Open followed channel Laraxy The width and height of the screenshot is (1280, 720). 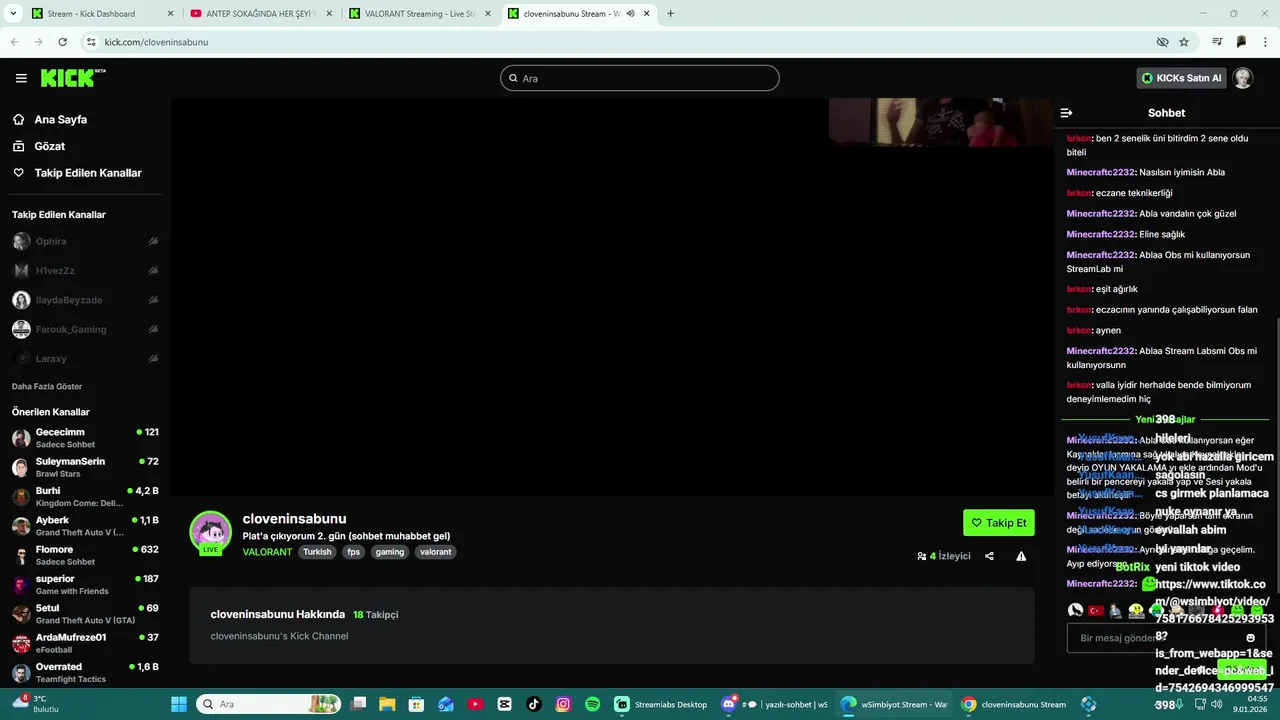[51, 358]
